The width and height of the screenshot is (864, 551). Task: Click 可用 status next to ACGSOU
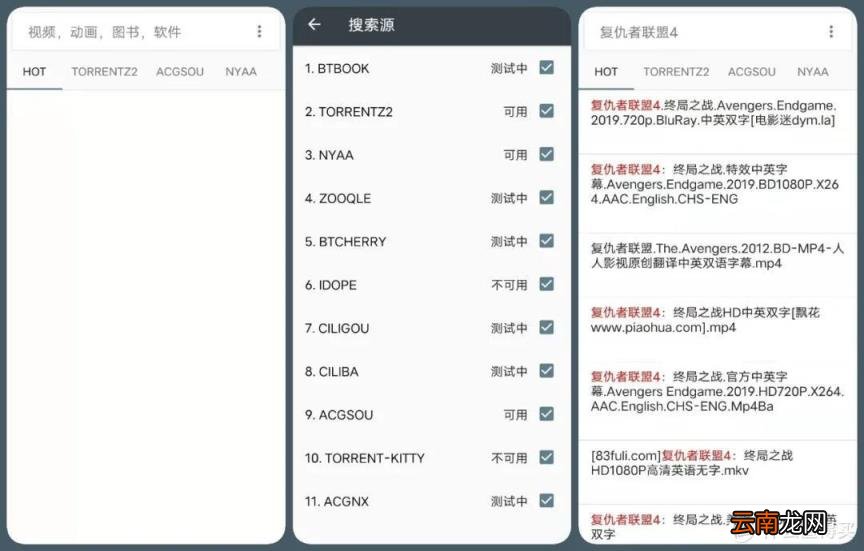[515, 415]
